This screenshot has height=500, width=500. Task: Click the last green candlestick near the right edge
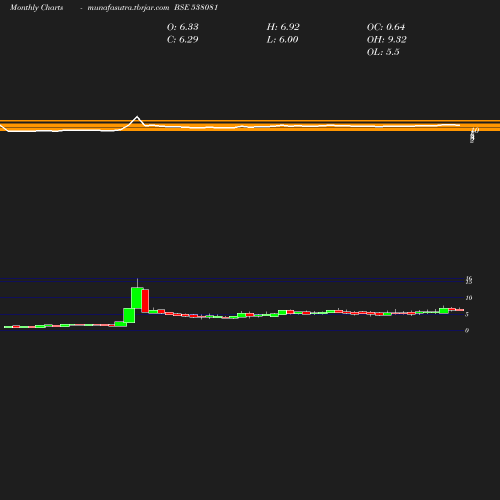(444, 311)
